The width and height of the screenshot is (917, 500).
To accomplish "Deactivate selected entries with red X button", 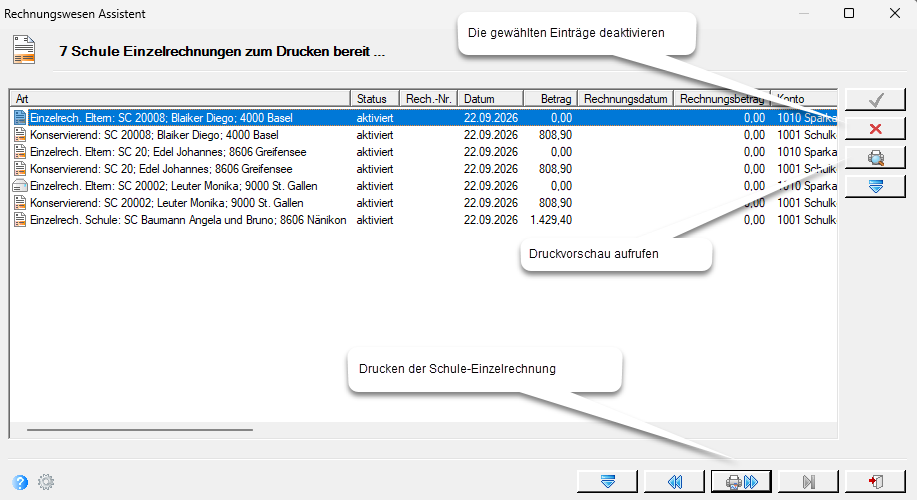I will 875,129.
